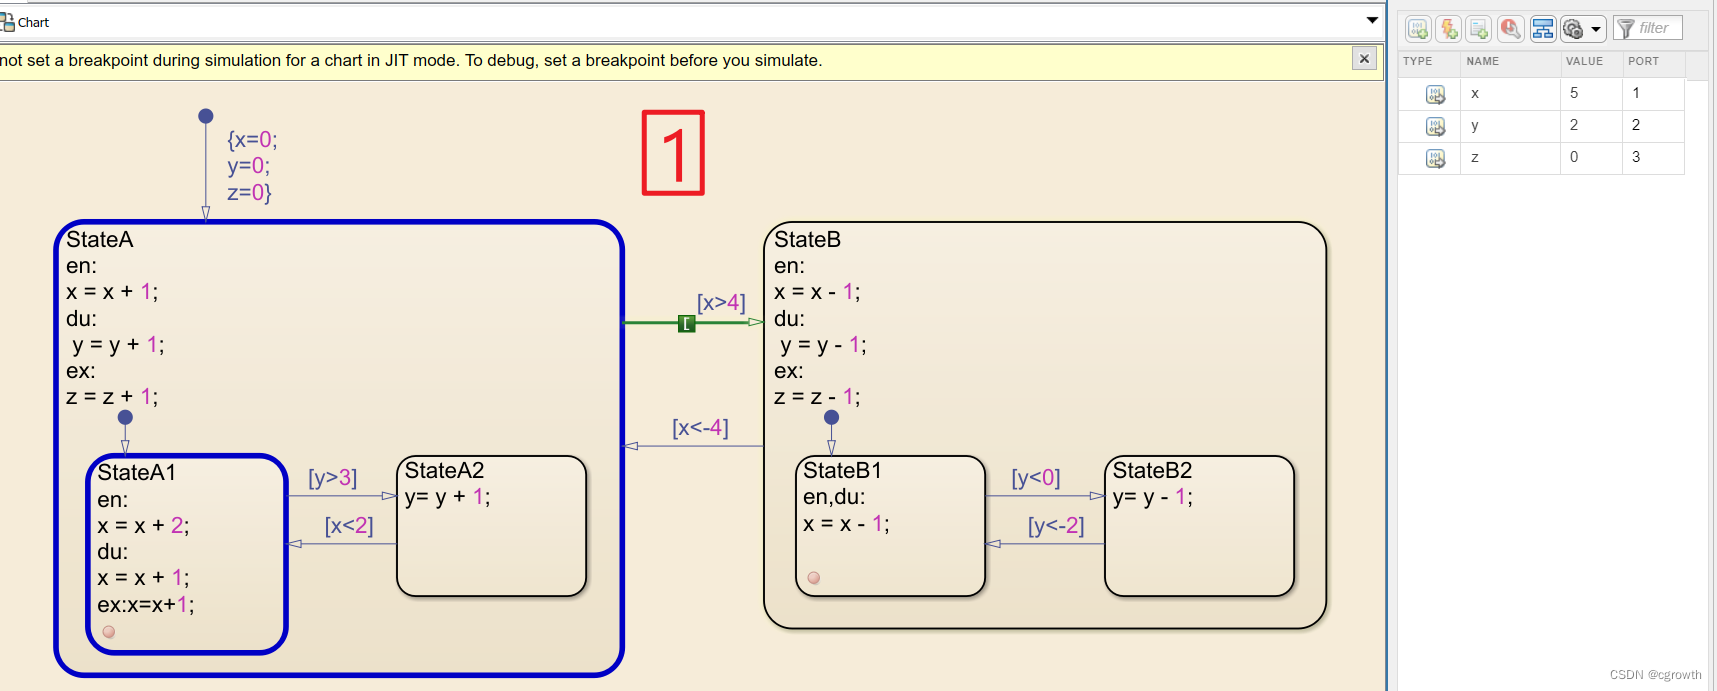
Task: Click the green marker on the active transition
Action: [x=686, y=323]
